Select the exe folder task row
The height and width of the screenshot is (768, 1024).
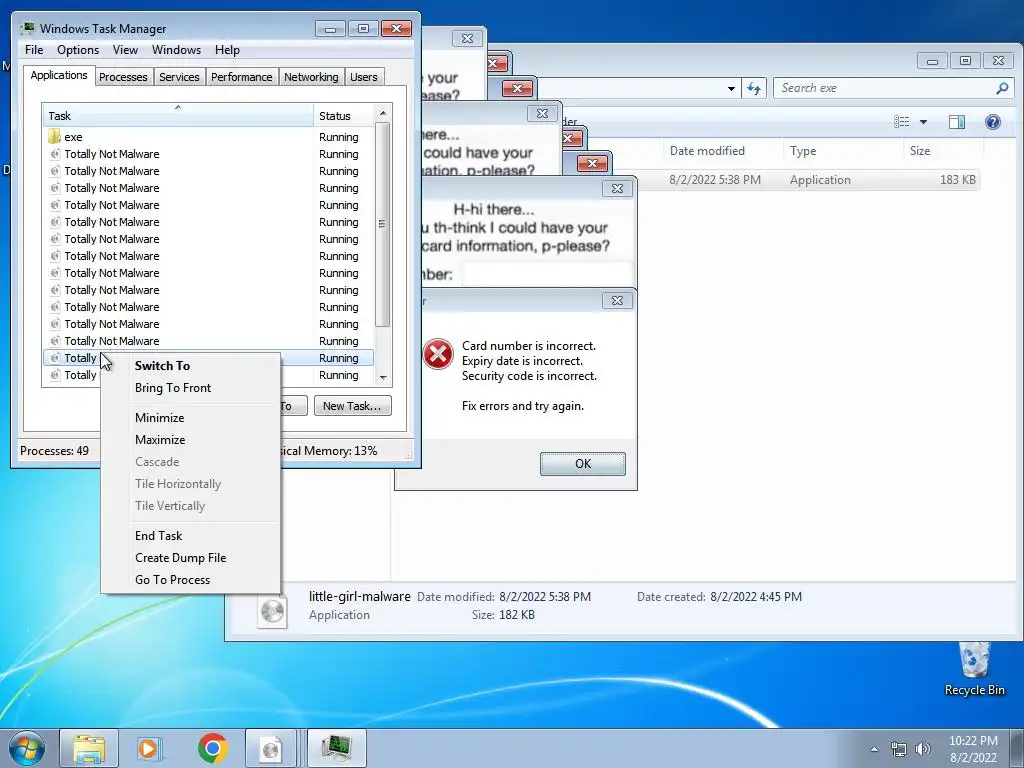(x=208, y=137)
